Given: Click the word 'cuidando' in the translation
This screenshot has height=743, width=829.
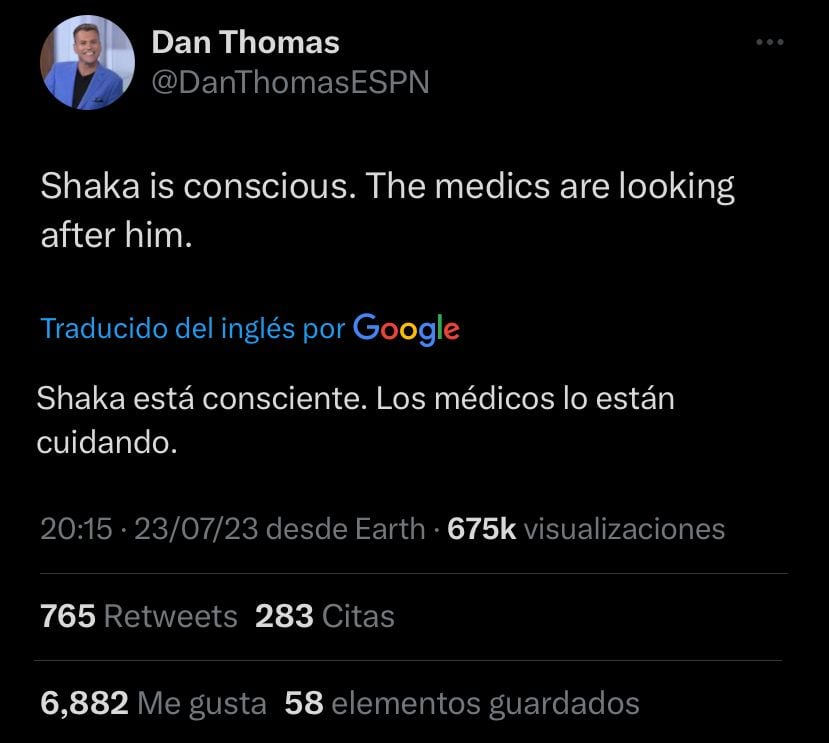Looking at the screenshot, I should (x=106, y=441).
